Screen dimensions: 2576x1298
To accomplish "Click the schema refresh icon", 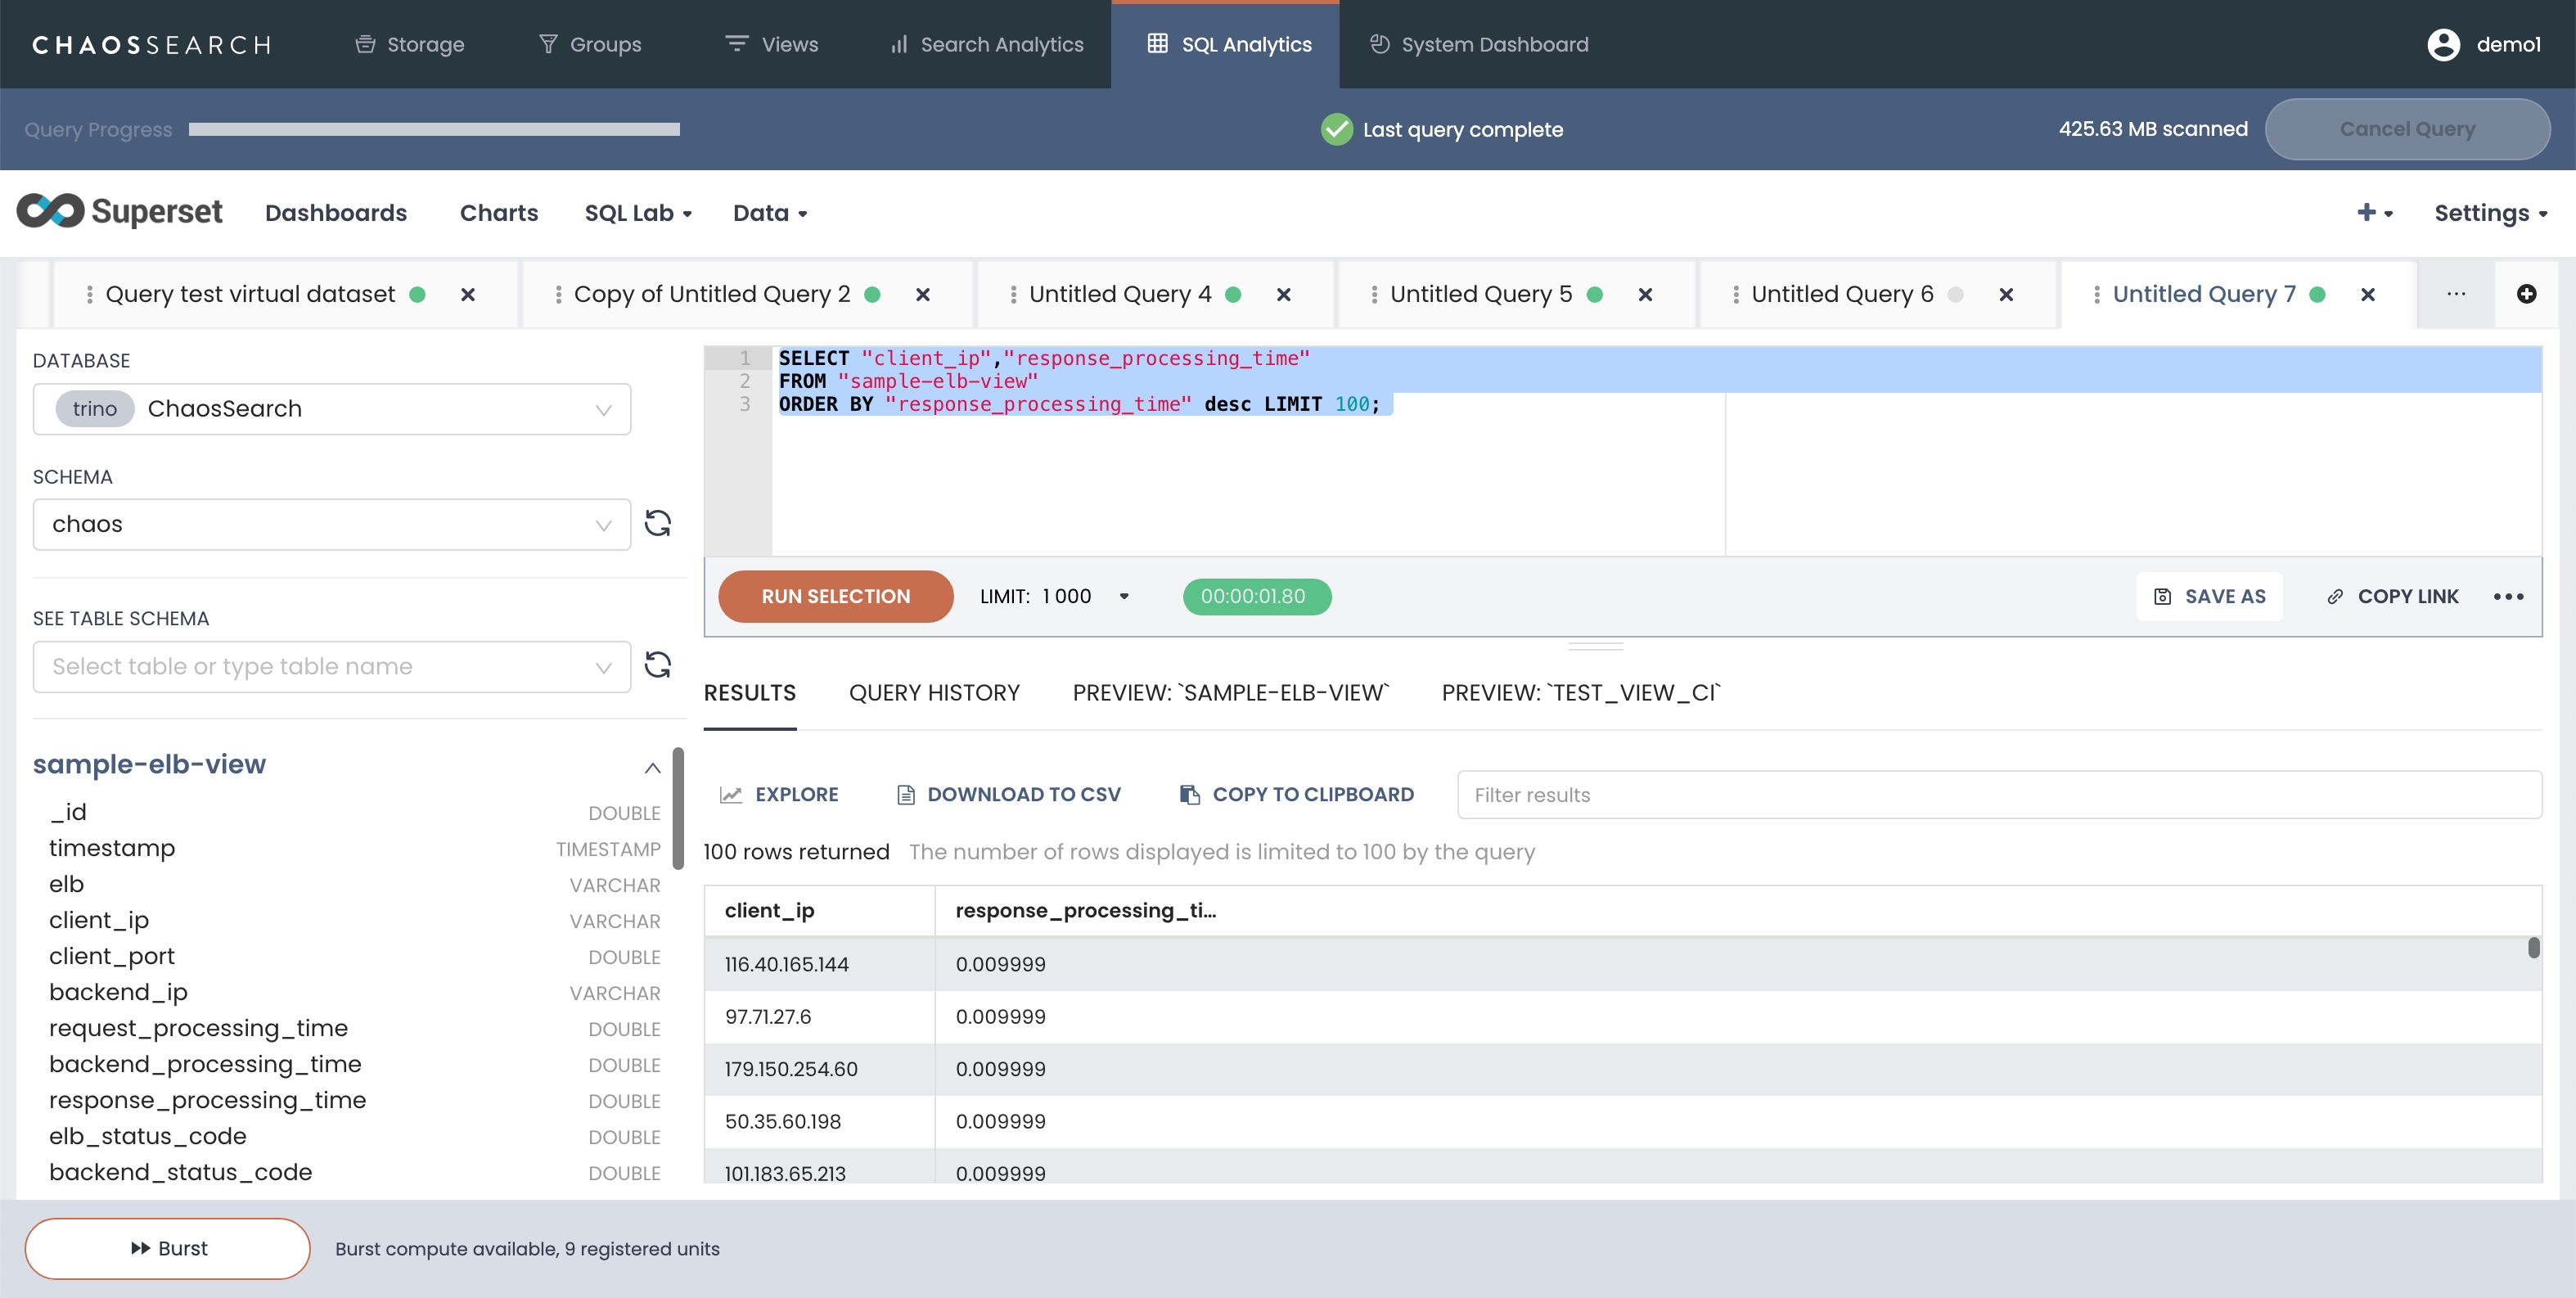I will (657, 523).
